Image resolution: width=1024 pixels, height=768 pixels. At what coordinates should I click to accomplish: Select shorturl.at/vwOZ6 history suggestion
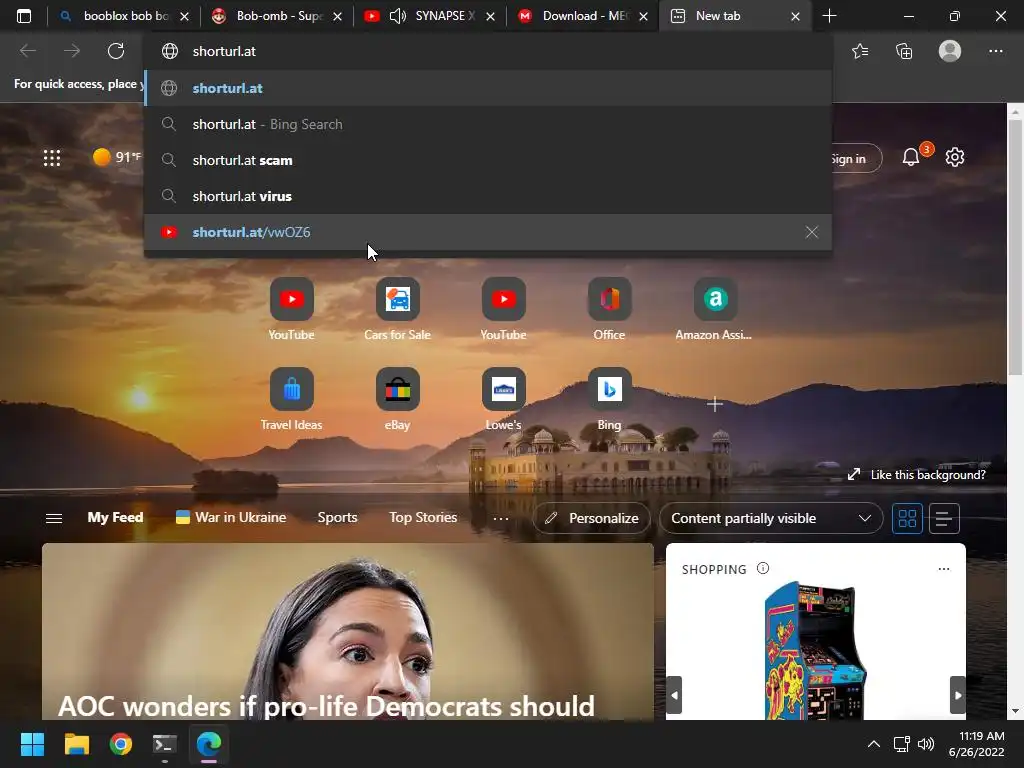(487, 232)
